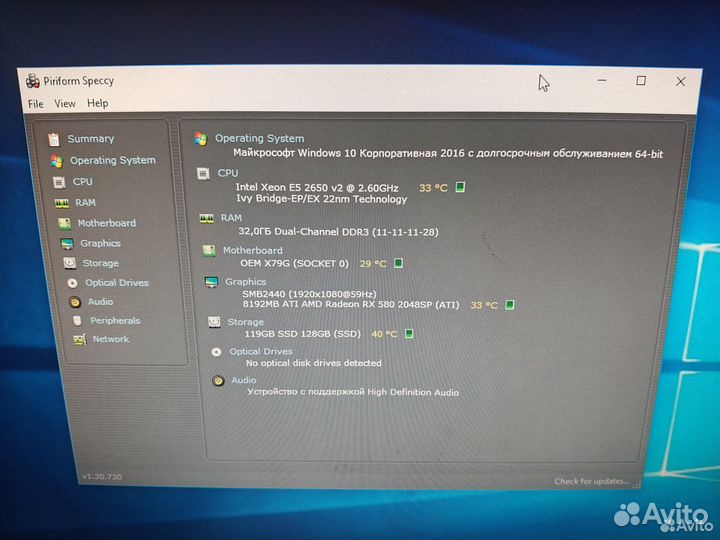
Task: Select Operating System in the sidebar
Action: (x=112, y=160)
